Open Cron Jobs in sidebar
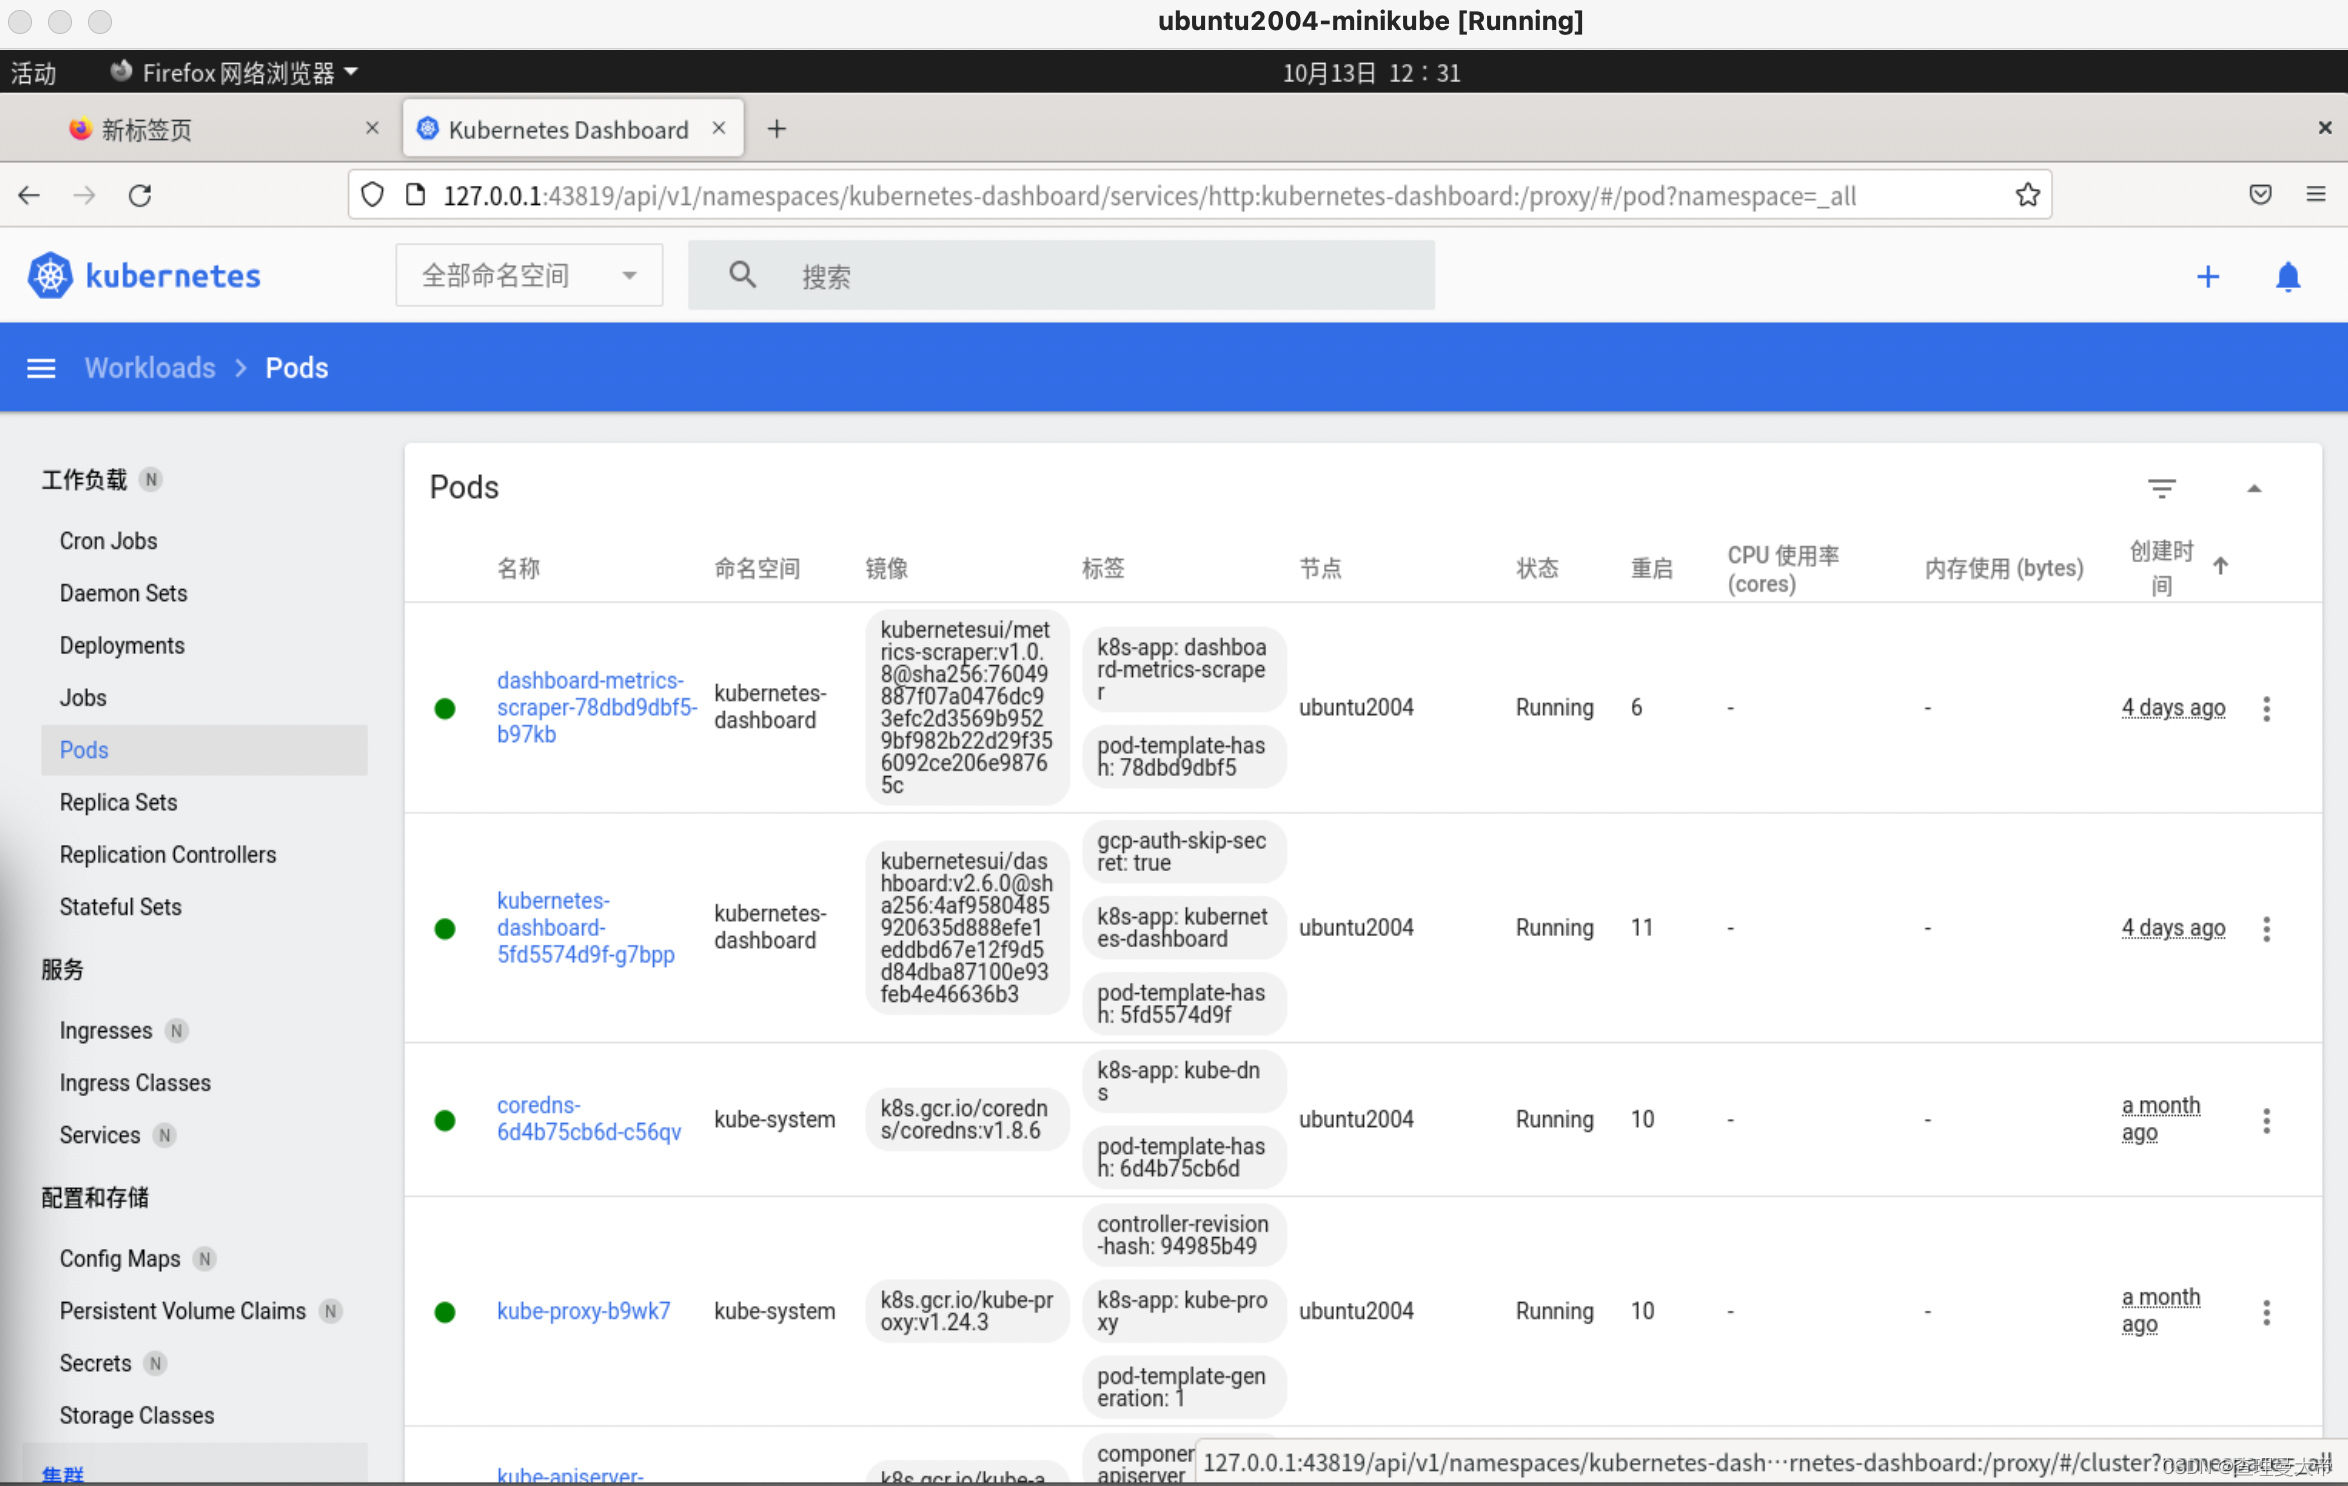 [108, 541]
